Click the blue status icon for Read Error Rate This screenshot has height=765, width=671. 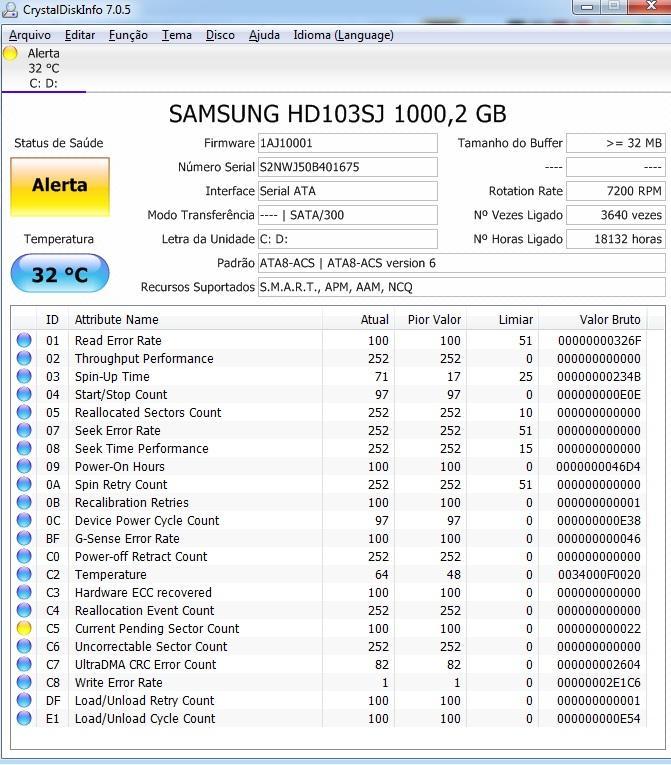click(x=24, y=340)
